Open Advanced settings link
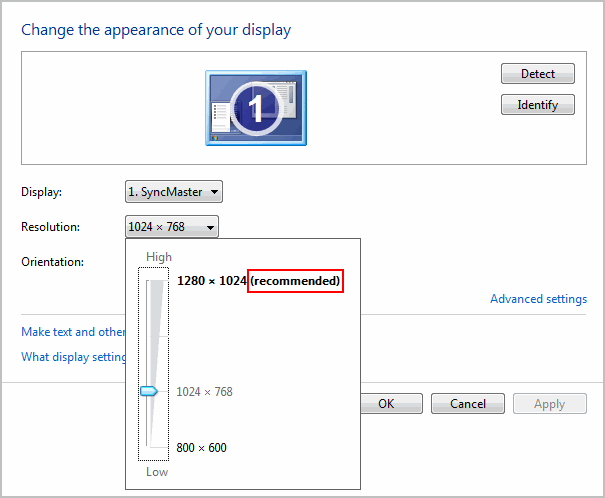 click(x=539, y=299)
